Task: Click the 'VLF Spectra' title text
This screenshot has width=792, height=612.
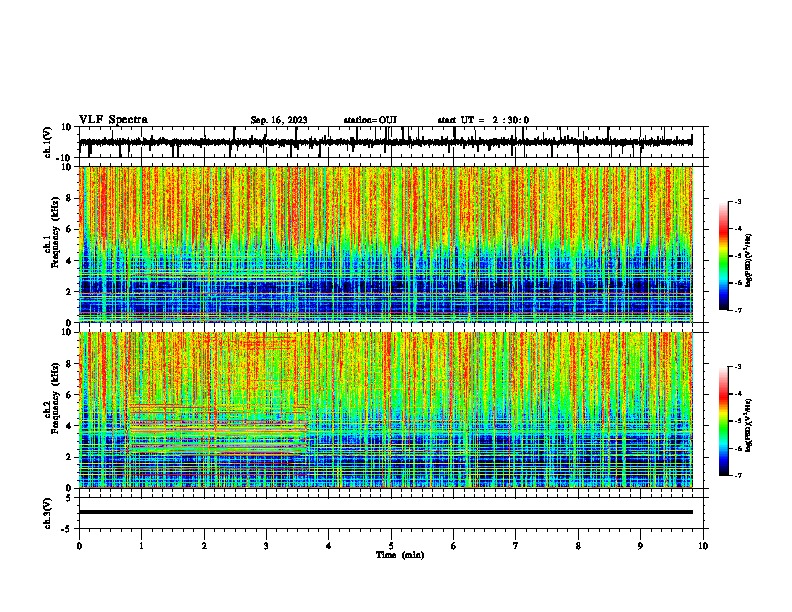Action: point(113,120)
